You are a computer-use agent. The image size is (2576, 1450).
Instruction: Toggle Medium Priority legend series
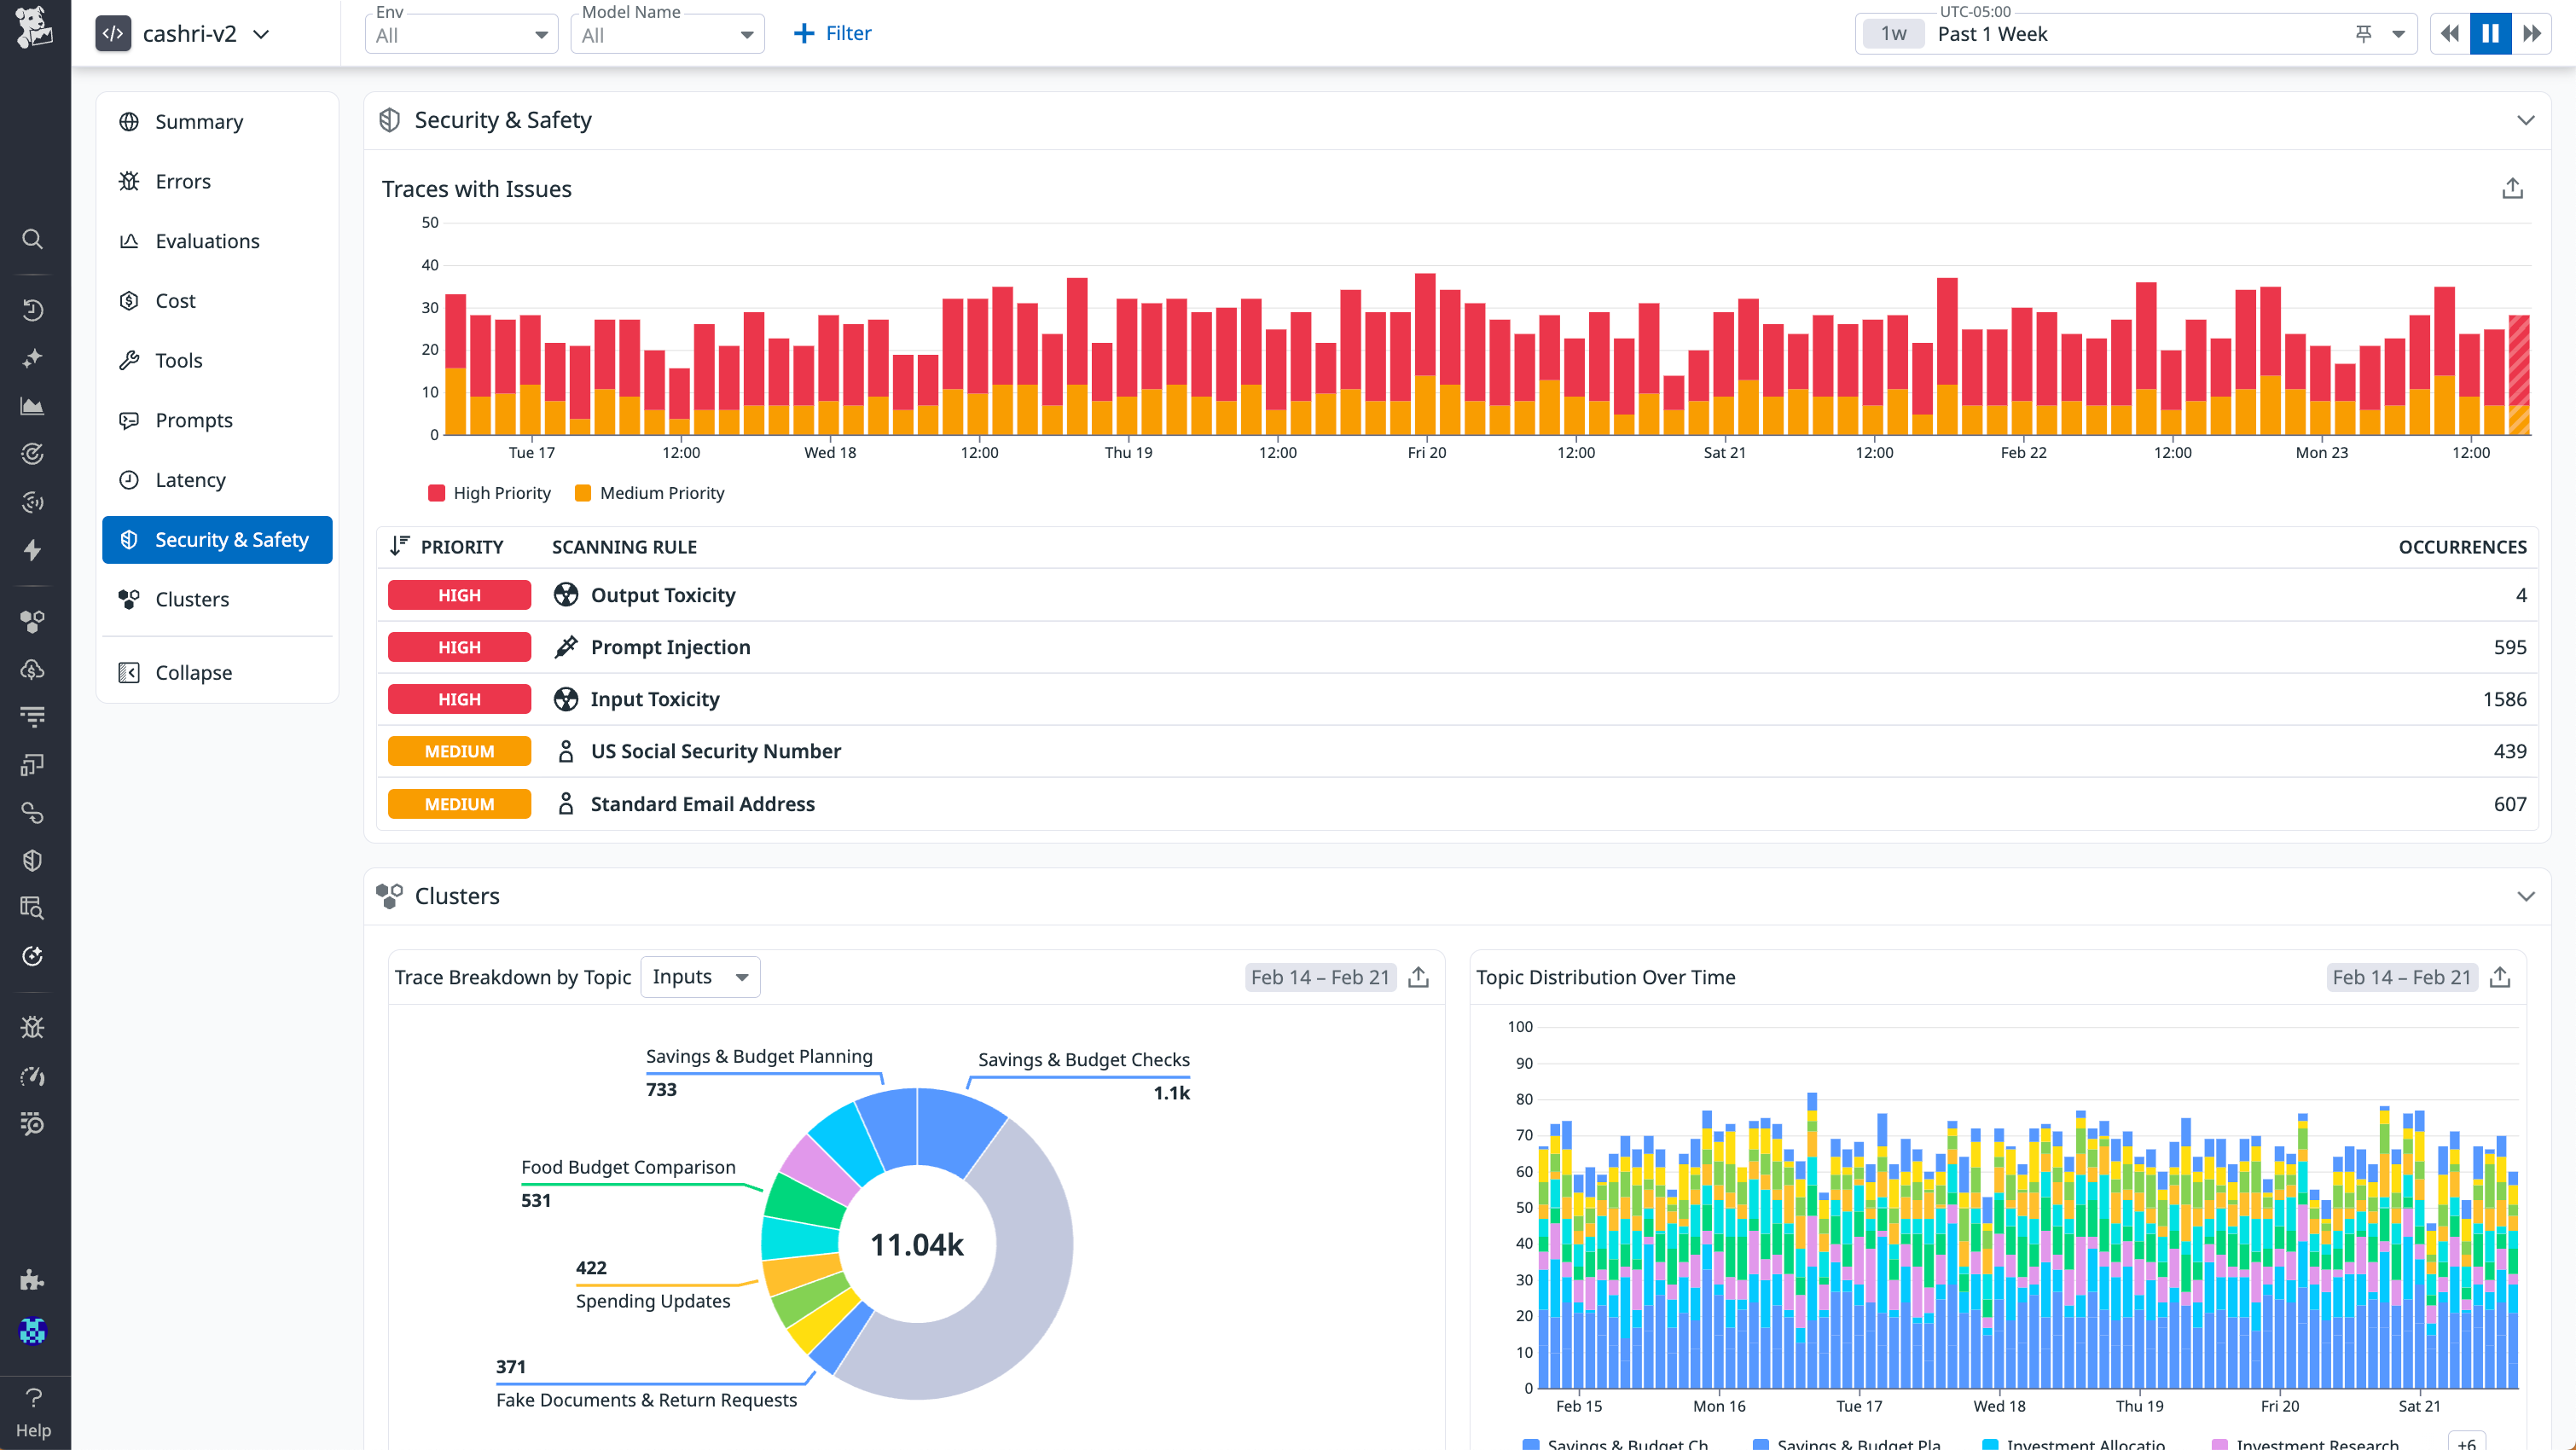click(649, 493)
